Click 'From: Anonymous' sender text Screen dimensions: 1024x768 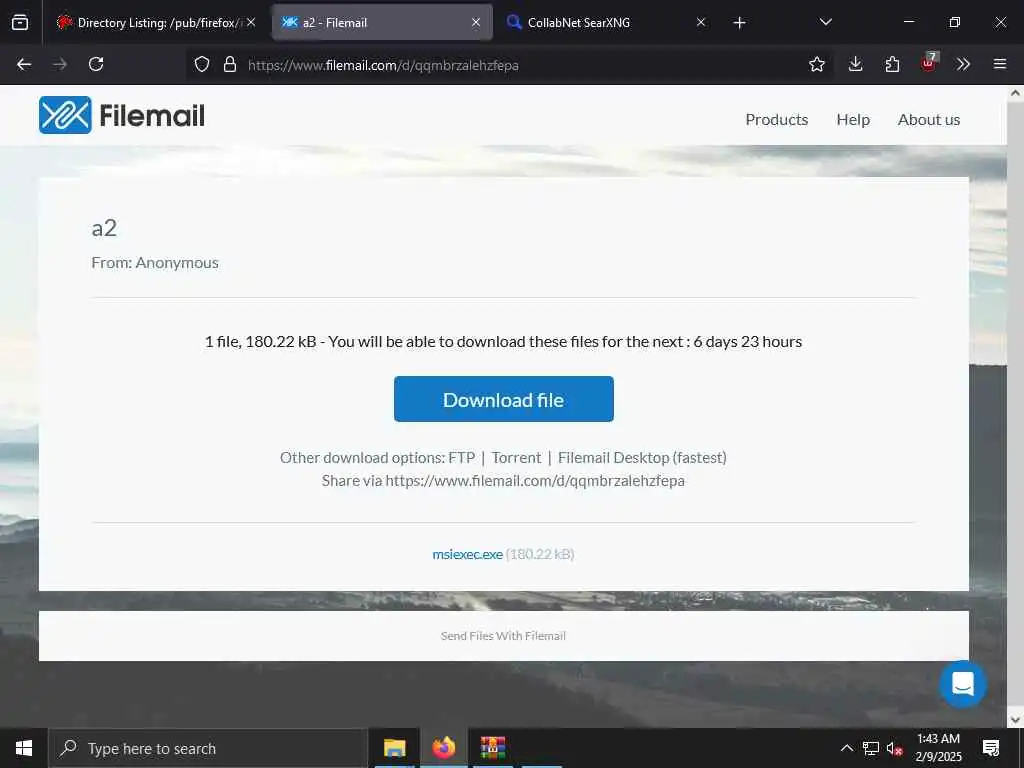[x=155, y=263]
